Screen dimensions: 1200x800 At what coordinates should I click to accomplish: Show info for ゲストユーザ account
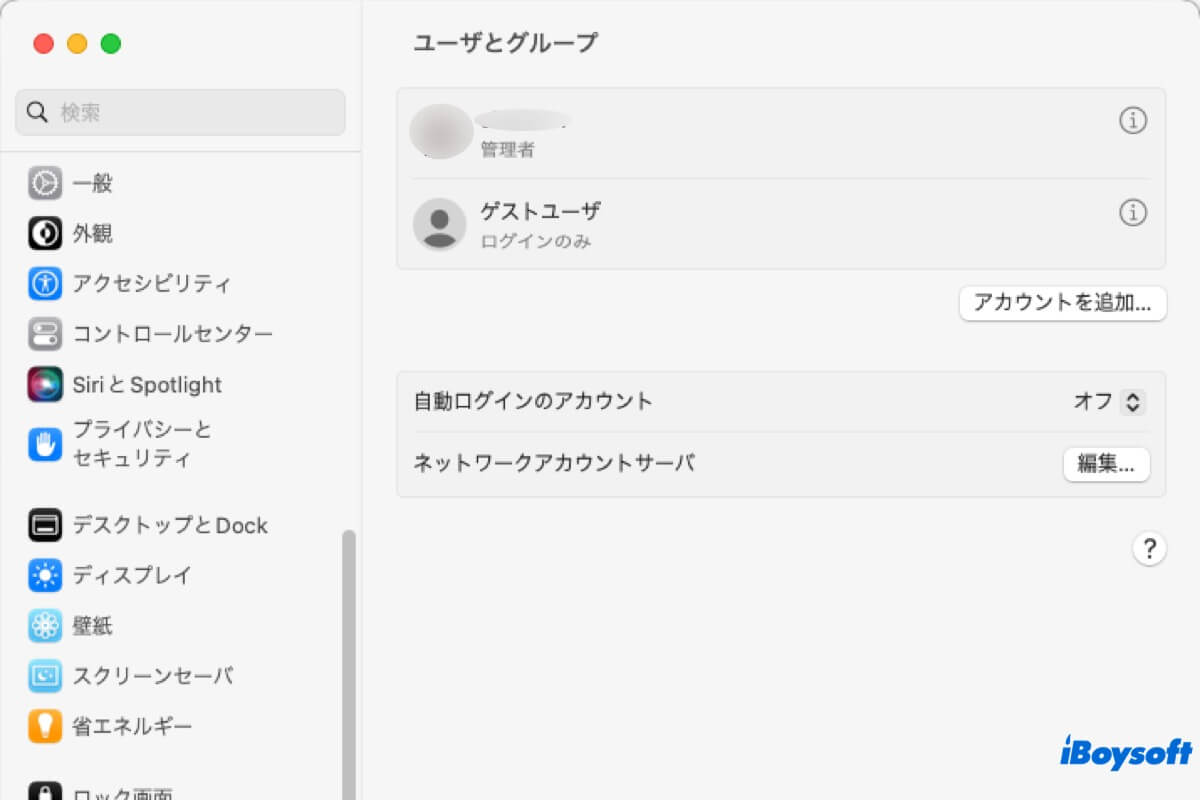coord(1133,213)
